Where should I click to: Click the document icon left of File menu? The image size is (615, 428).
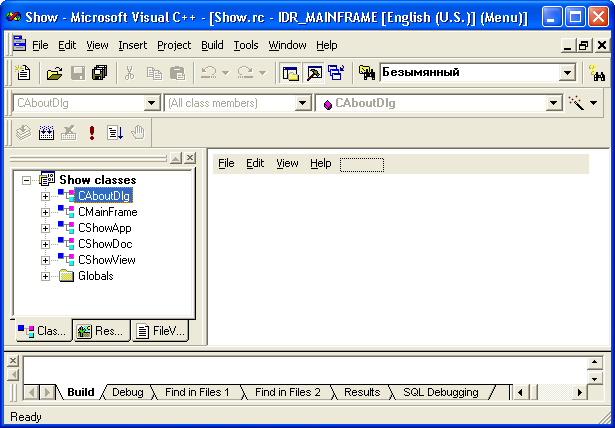coord(19,44)
